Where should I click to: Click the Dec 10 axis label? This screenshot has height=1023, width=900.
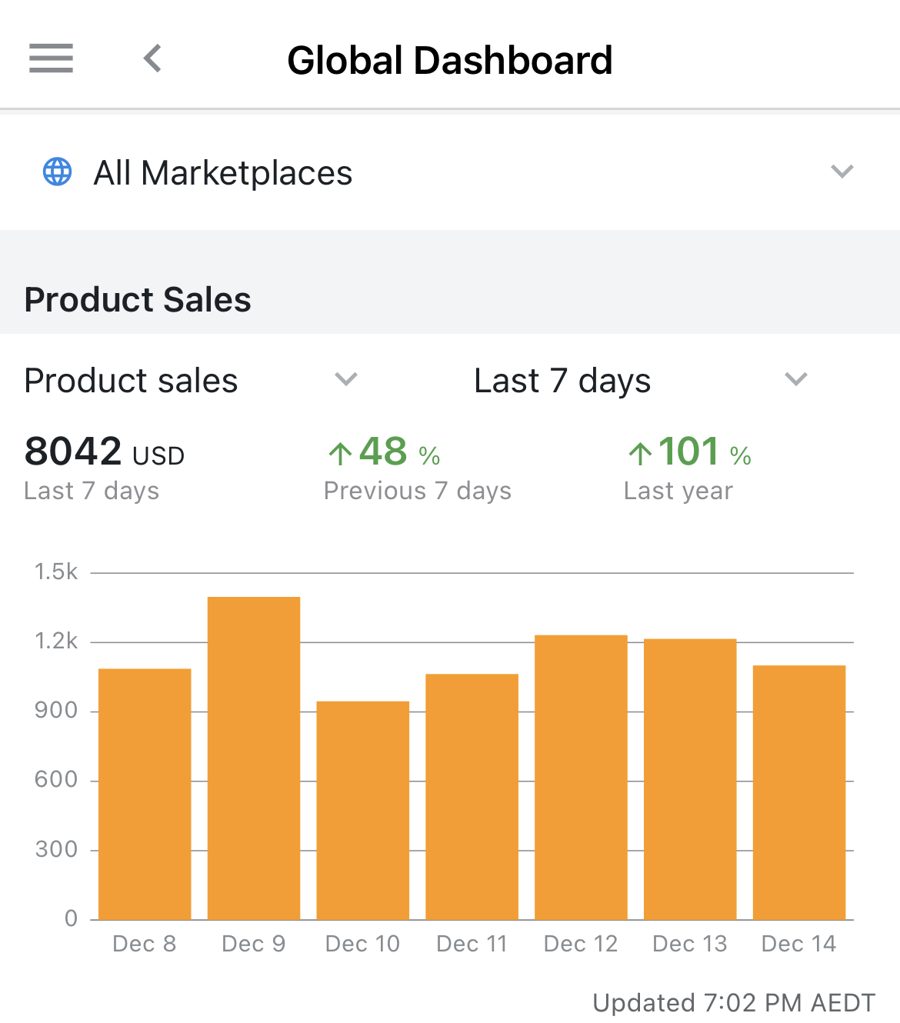point(362,943)
